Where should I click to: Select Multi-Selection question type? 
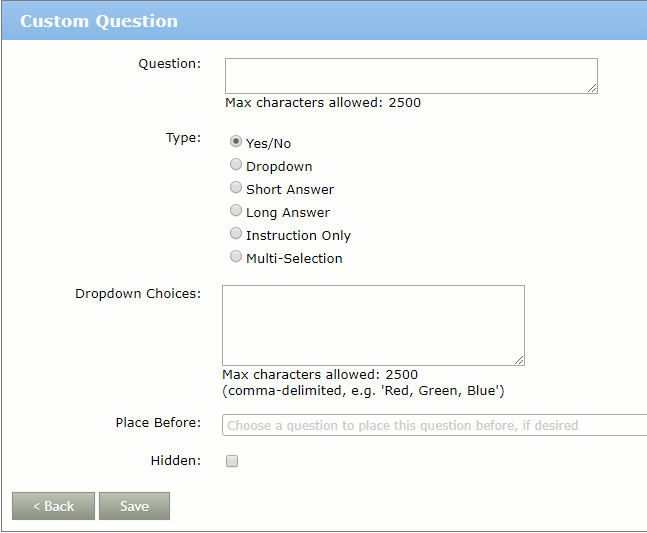(236, 257)
